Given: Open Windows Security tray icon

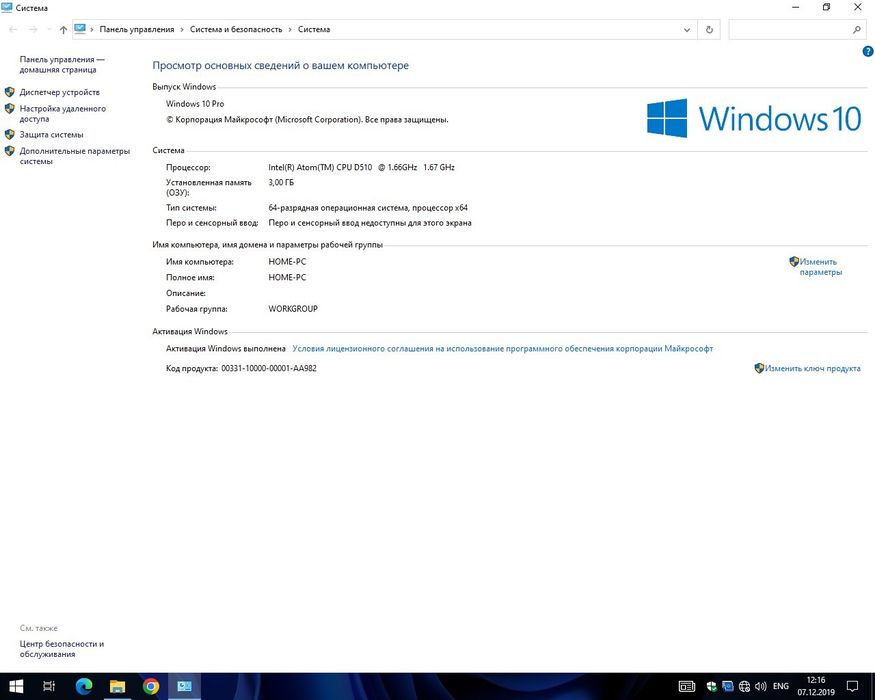Looking at the screenshot, I should (x=711, y=687).
